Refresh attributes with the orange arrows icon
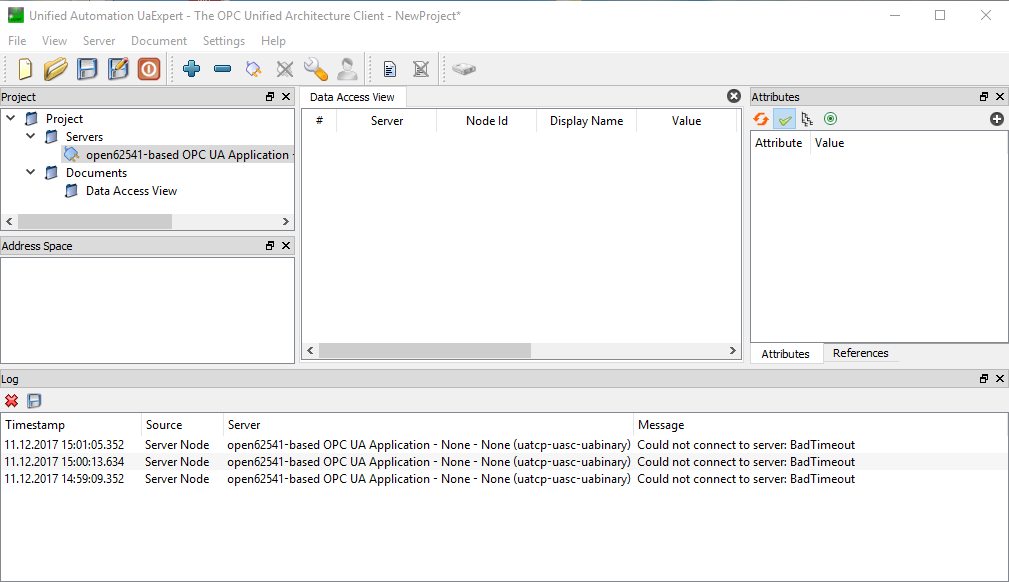 [760, 119]
